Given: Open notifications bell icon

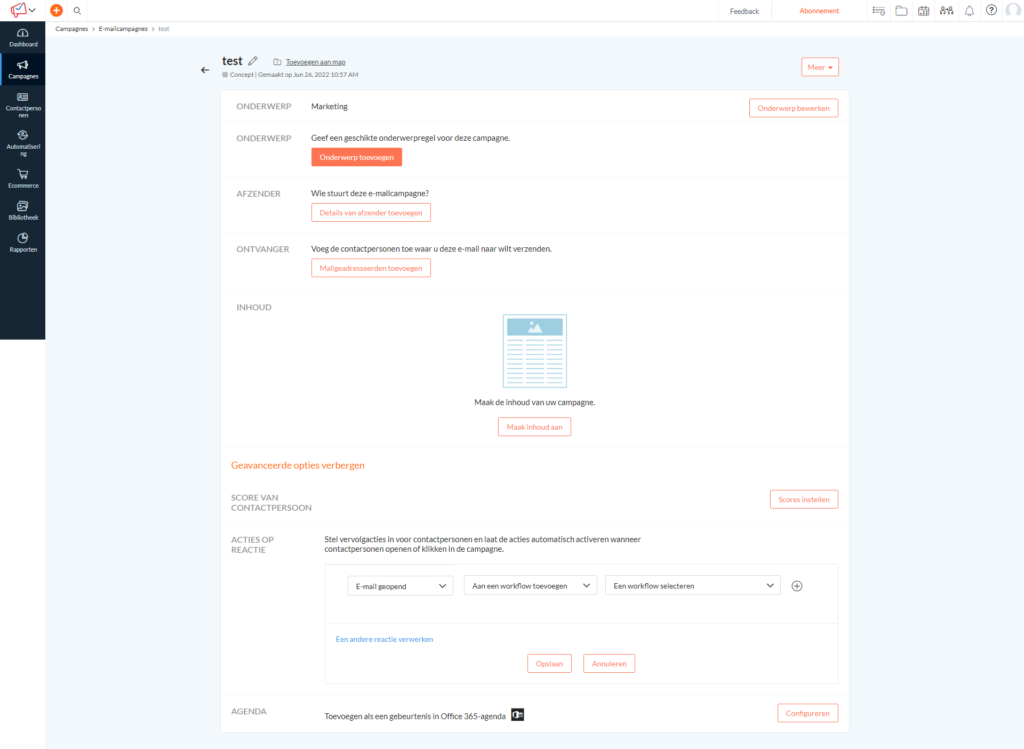Looking at the screenshot, I should tap(969, 10).
